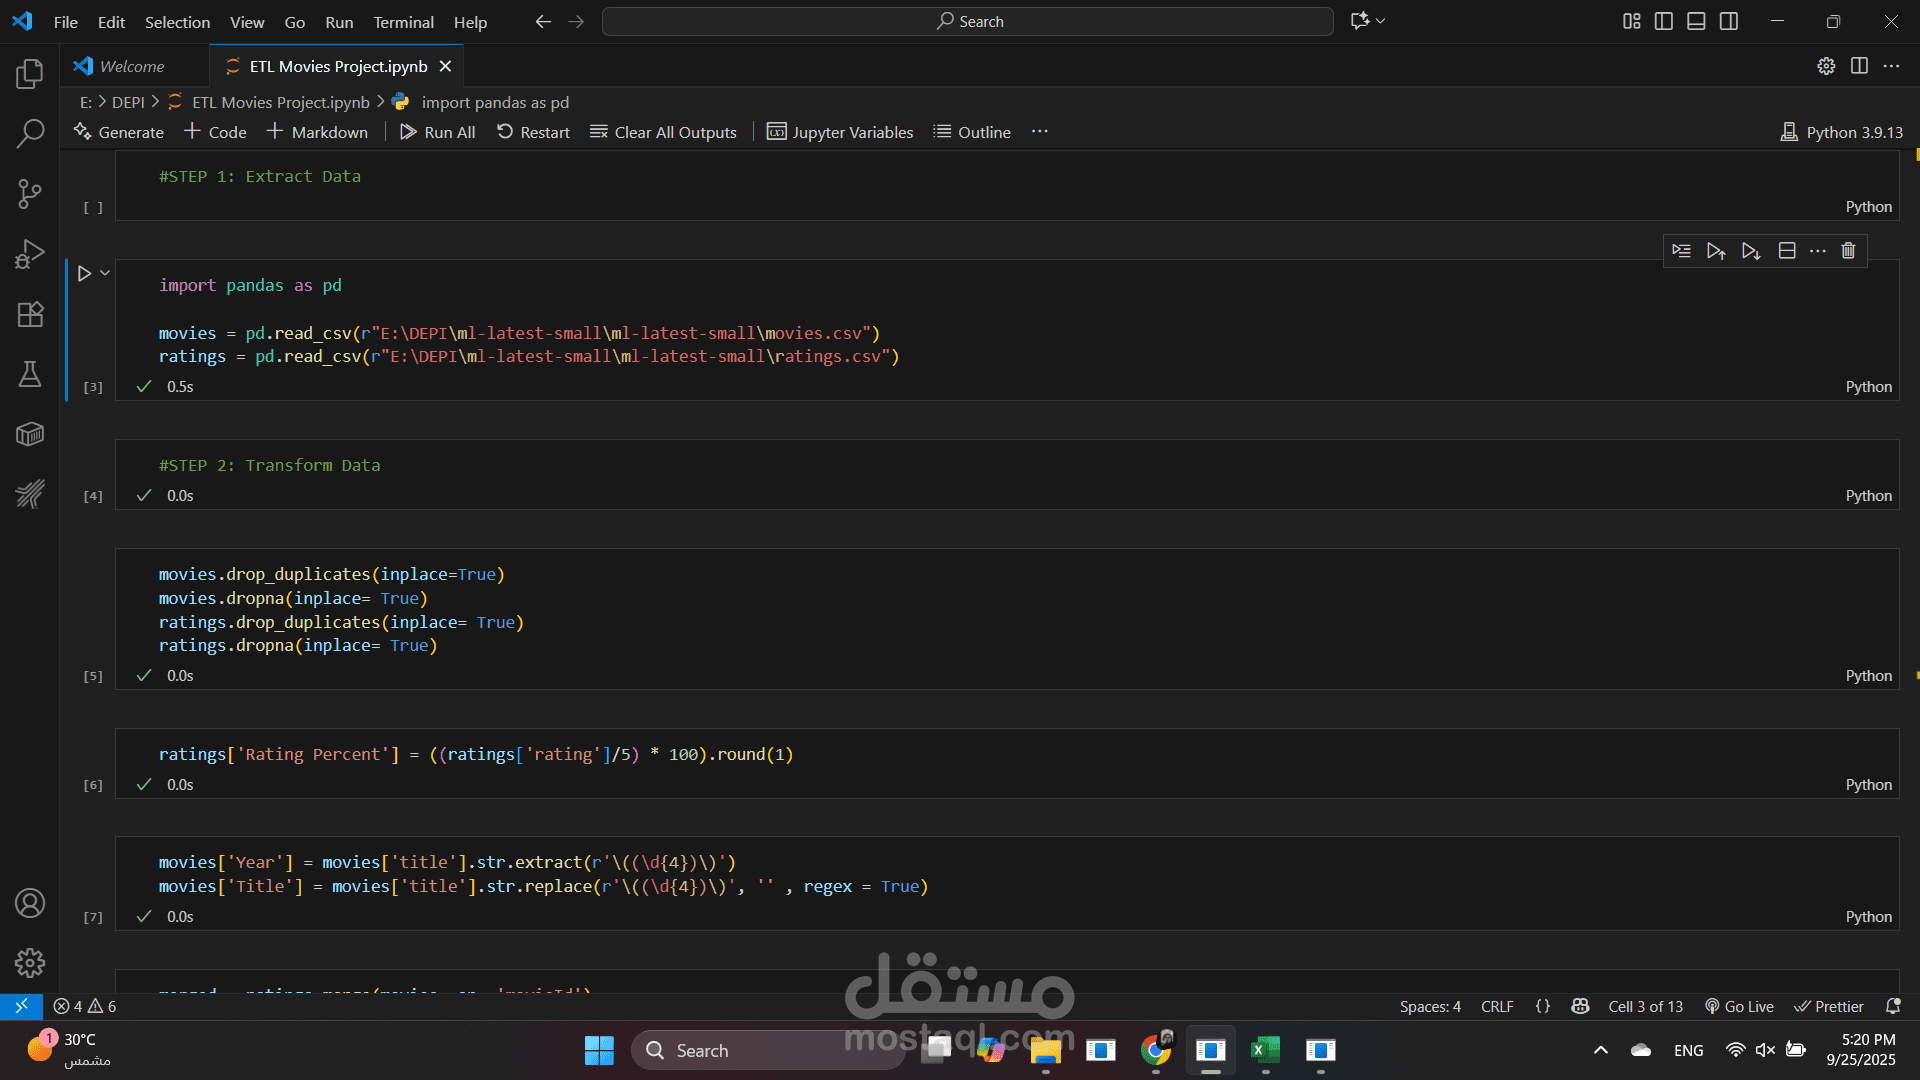Open the Source Control view
Viewport: 1920px width, 1080px height.
30,193
